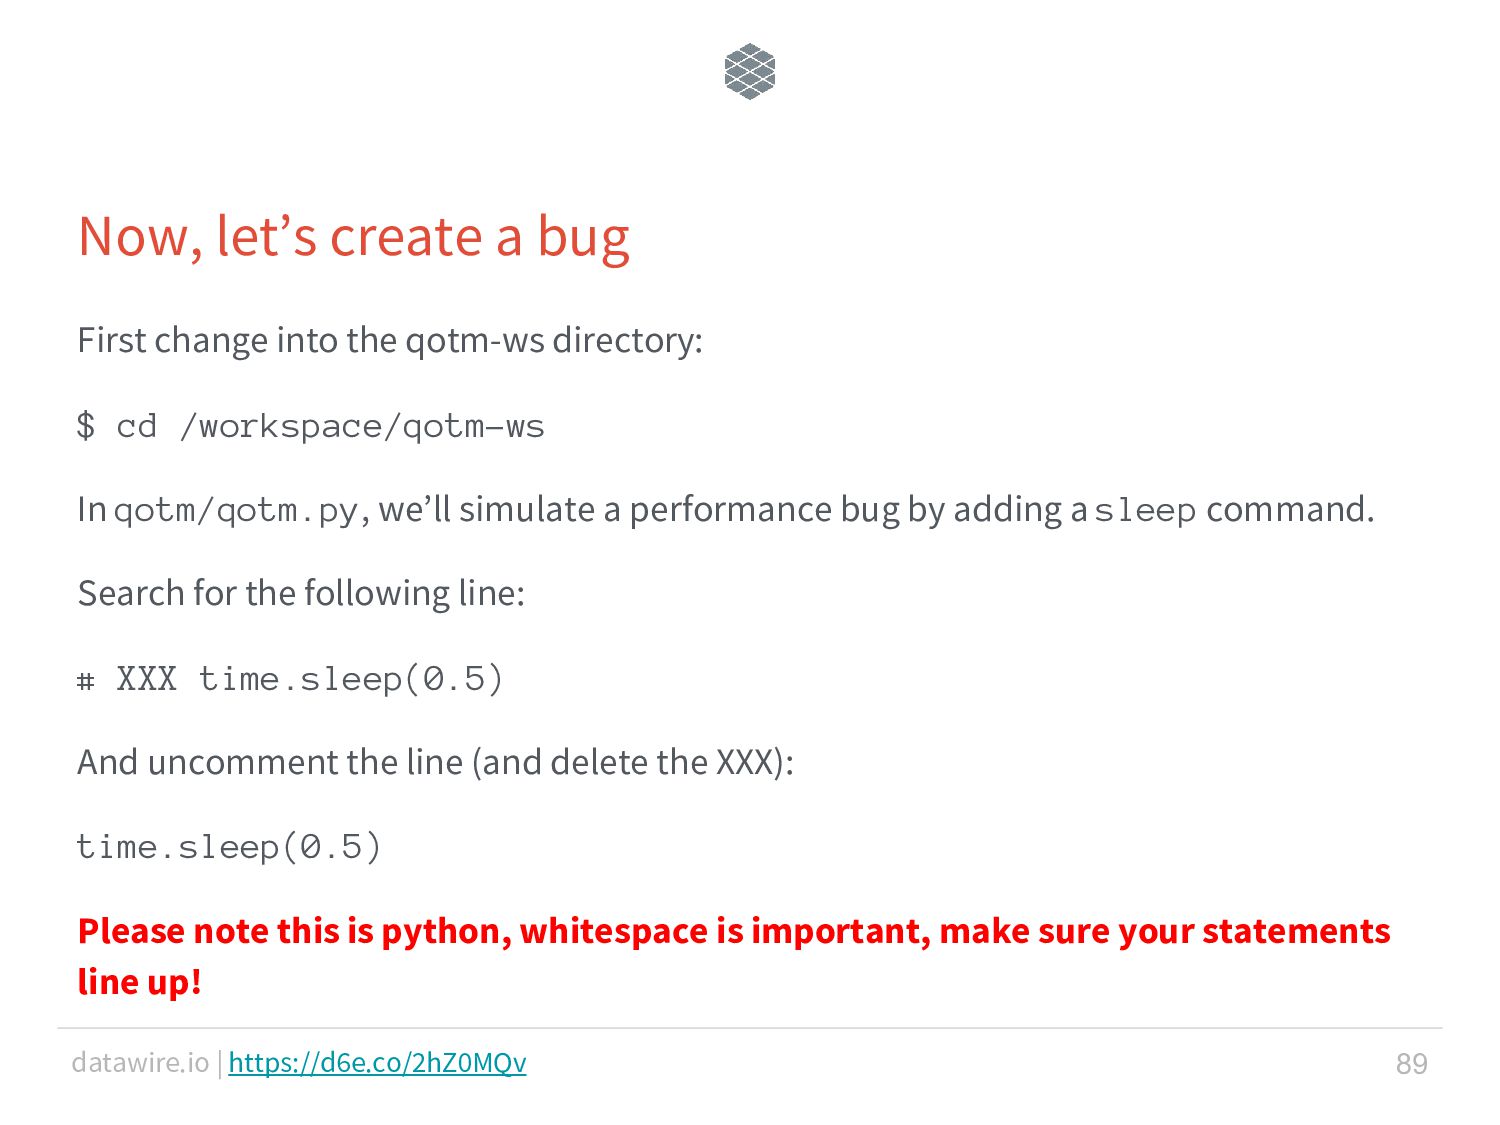
Task: Click 'And uncomment the line' instruction text
Action: tap(435, 763)
